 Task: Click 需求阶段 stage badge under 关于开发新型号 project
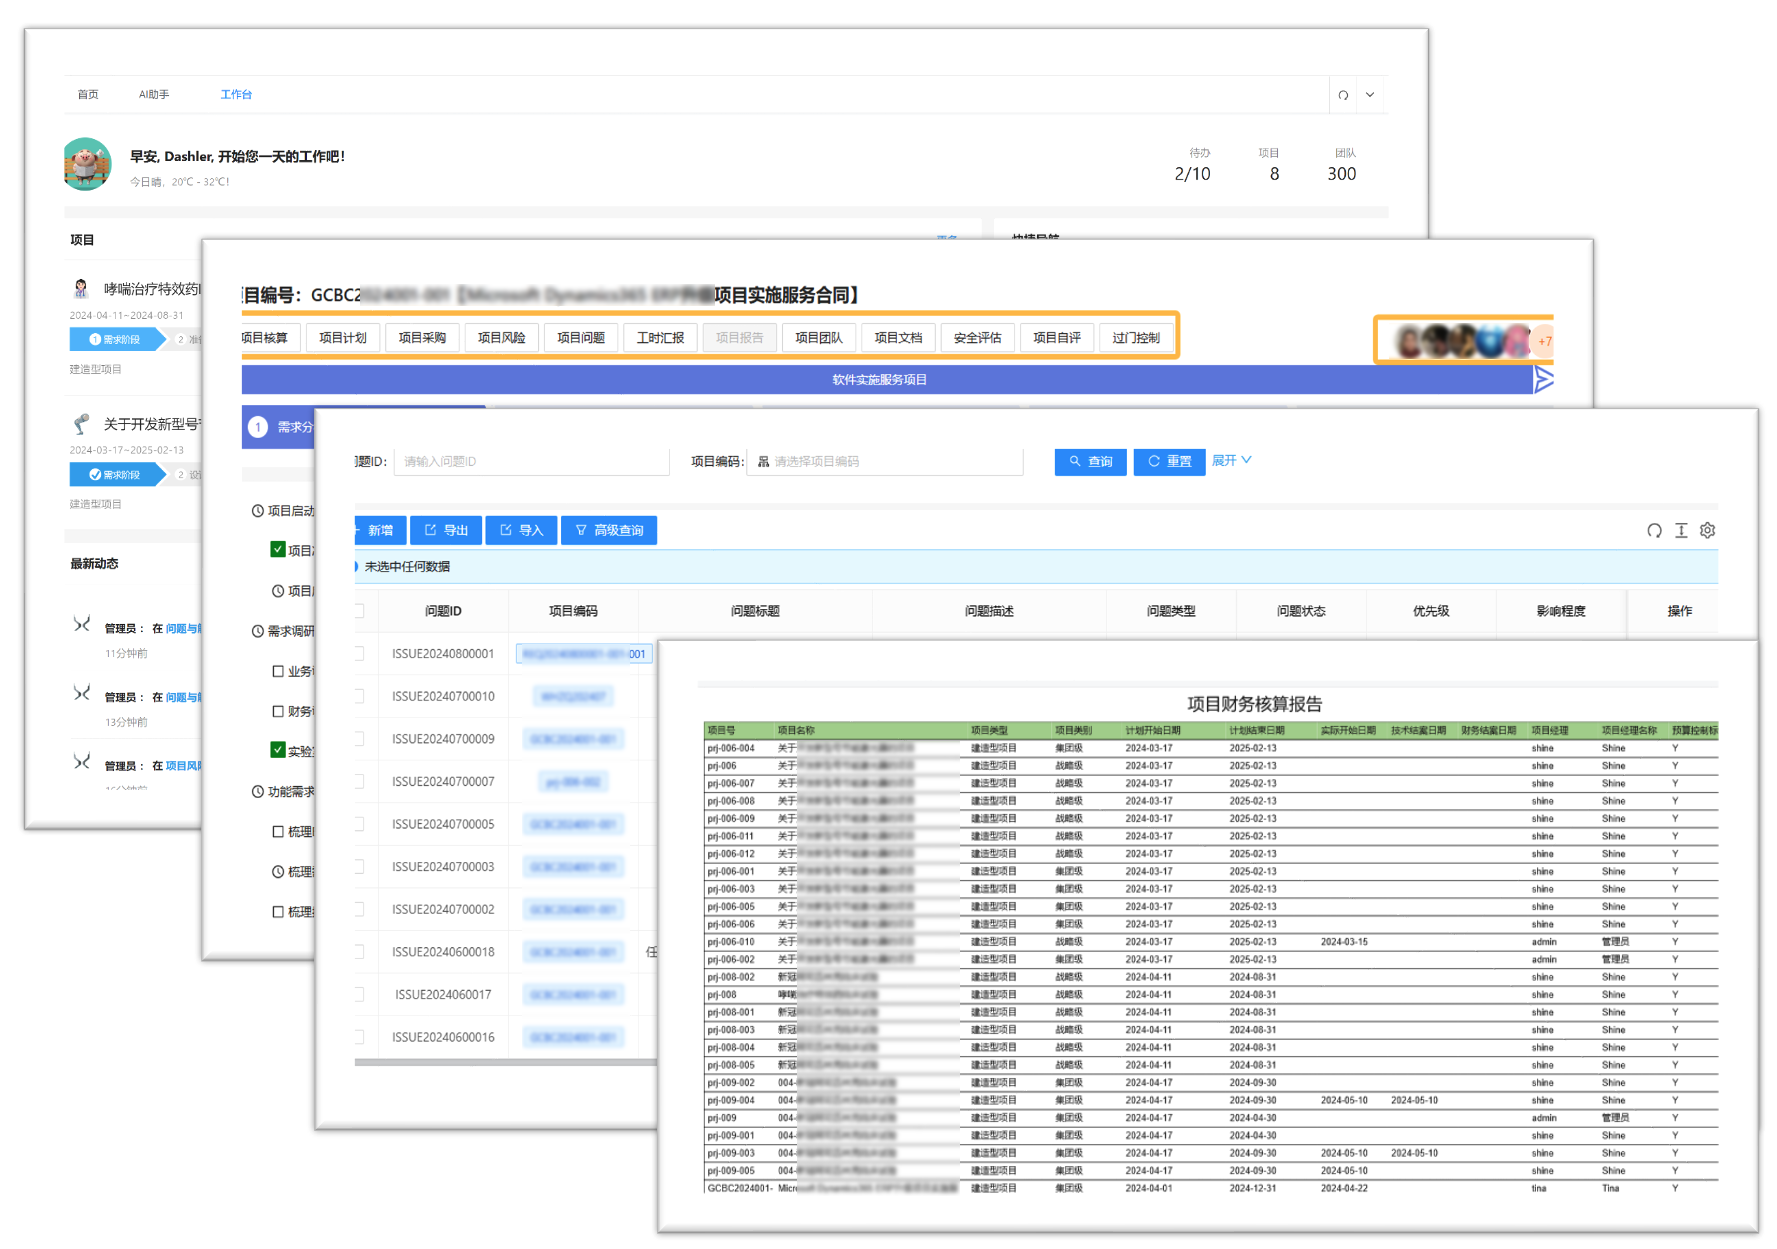[x=117, y=474]
